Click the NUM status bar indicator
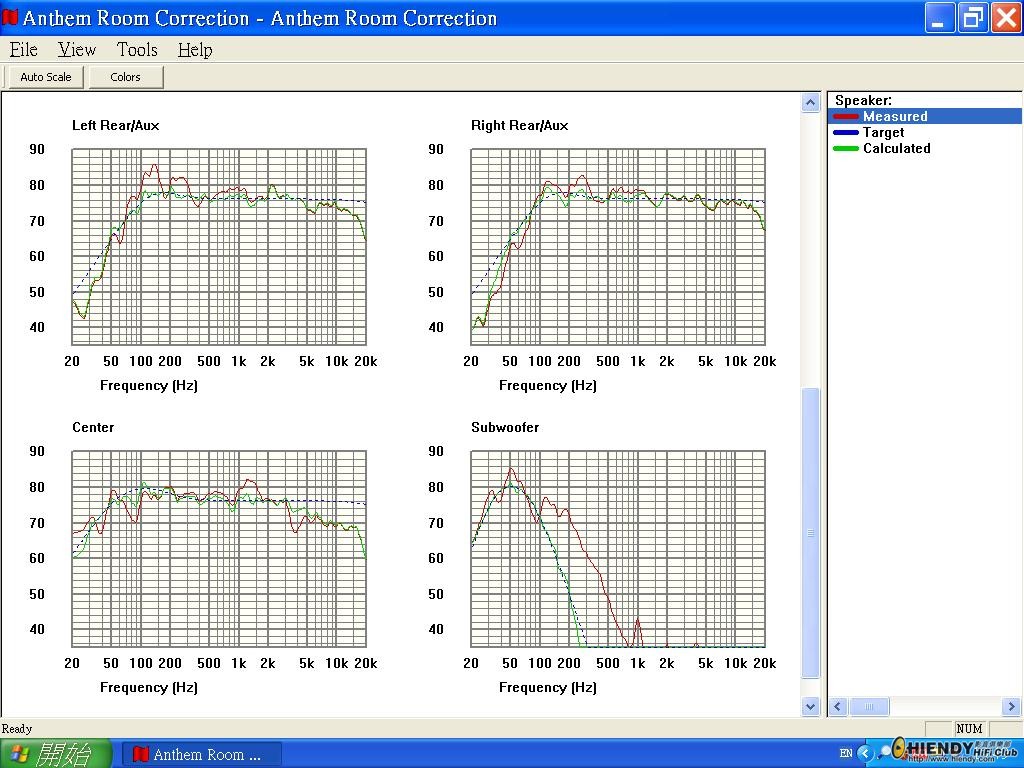Image resolution: width=1024 pixels, height=768 pixels. pos(969,728)
